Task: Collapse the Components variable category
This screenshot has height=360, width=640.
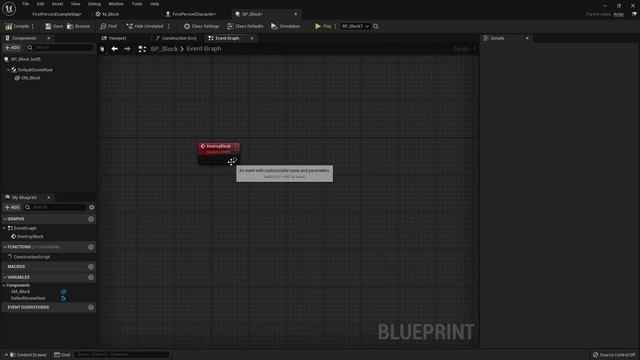Action: point(4,285)
